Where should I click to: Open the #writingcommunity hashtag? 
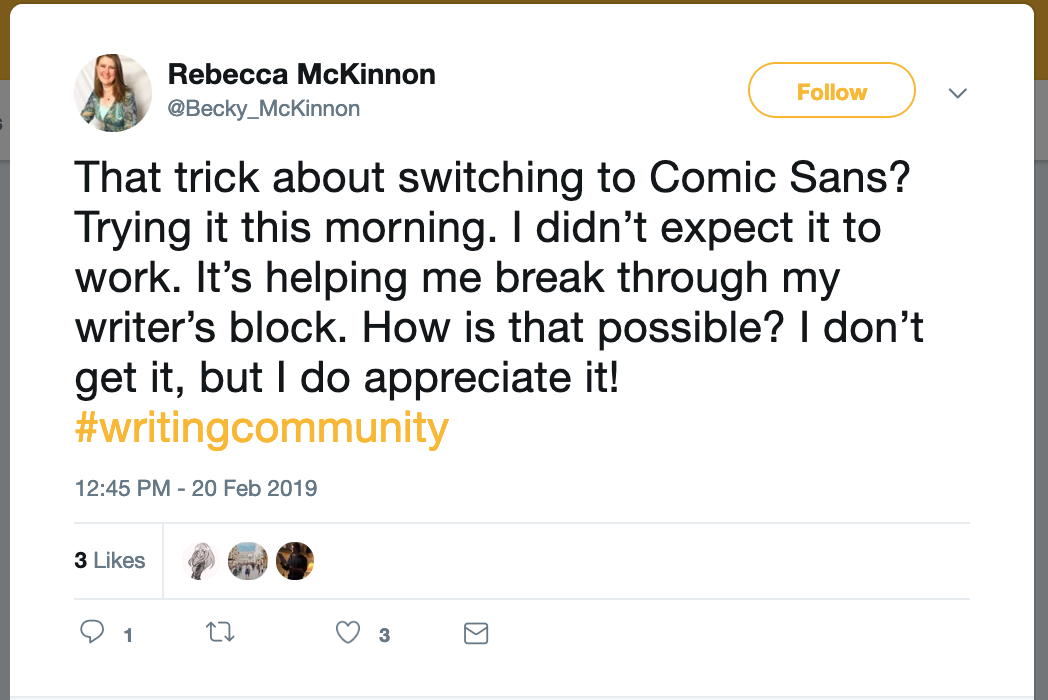pos(262,428)
